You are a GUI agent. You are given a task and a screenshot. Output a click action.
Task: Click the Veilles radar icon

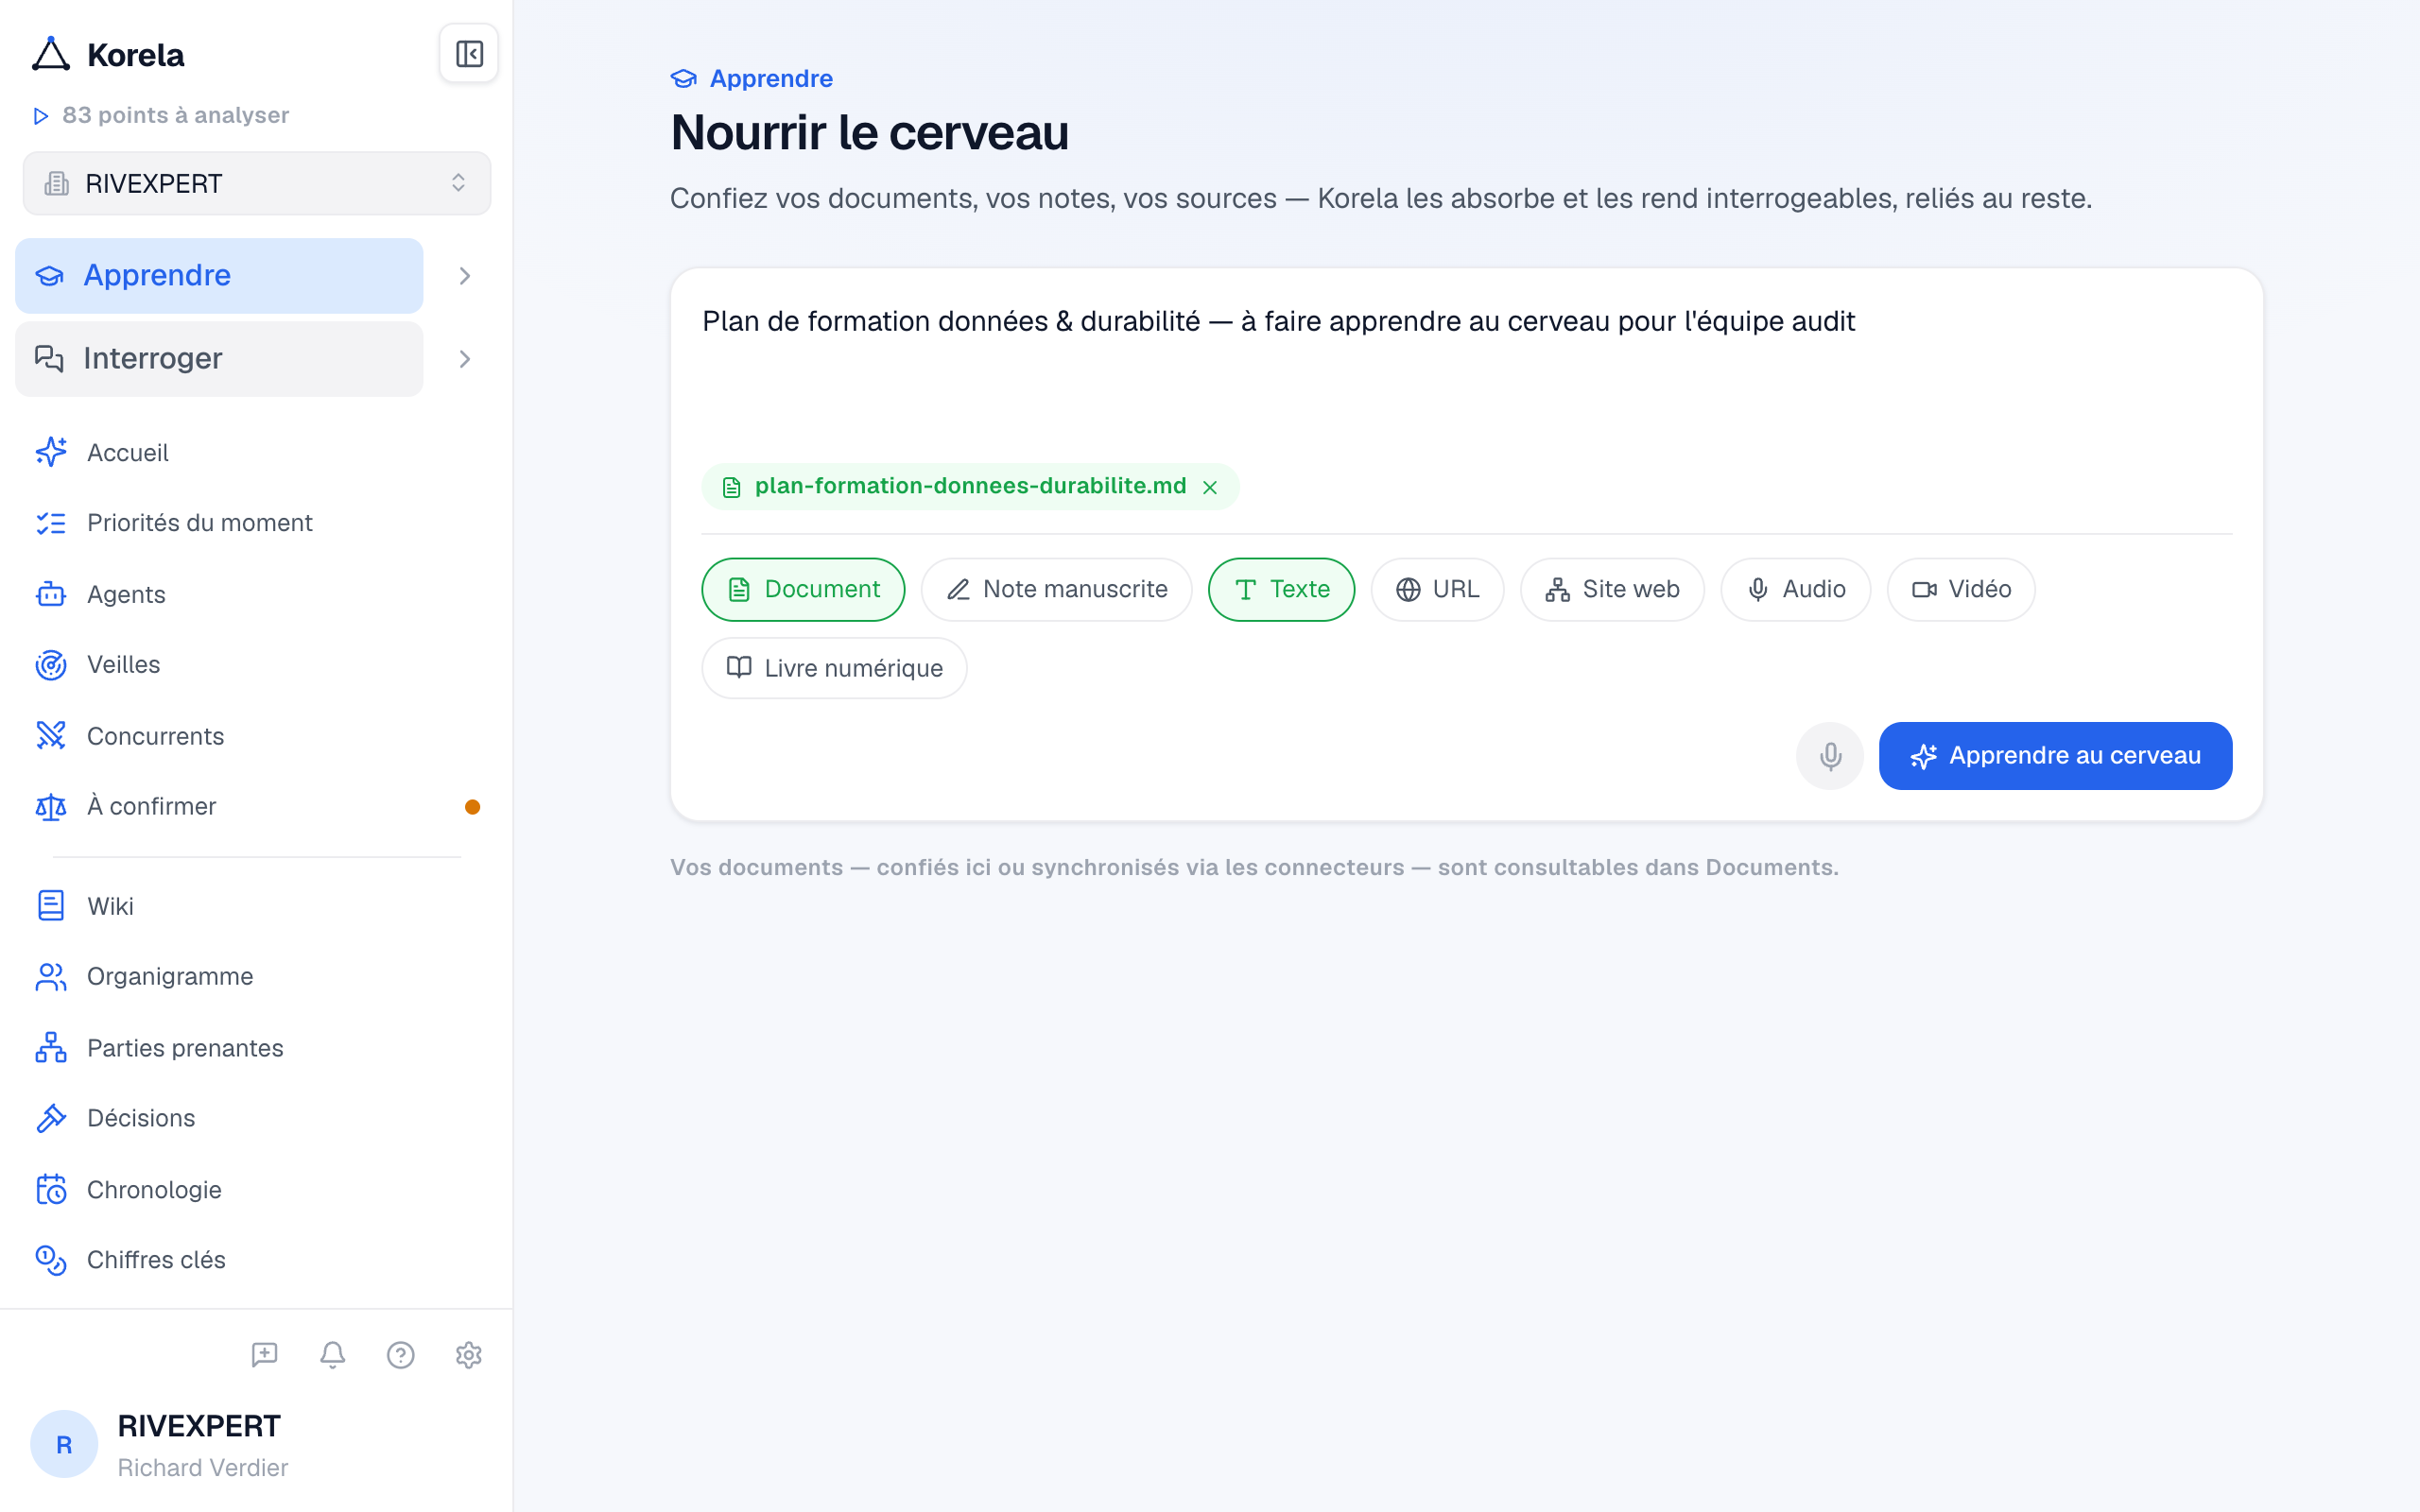(x=51, y=665)
